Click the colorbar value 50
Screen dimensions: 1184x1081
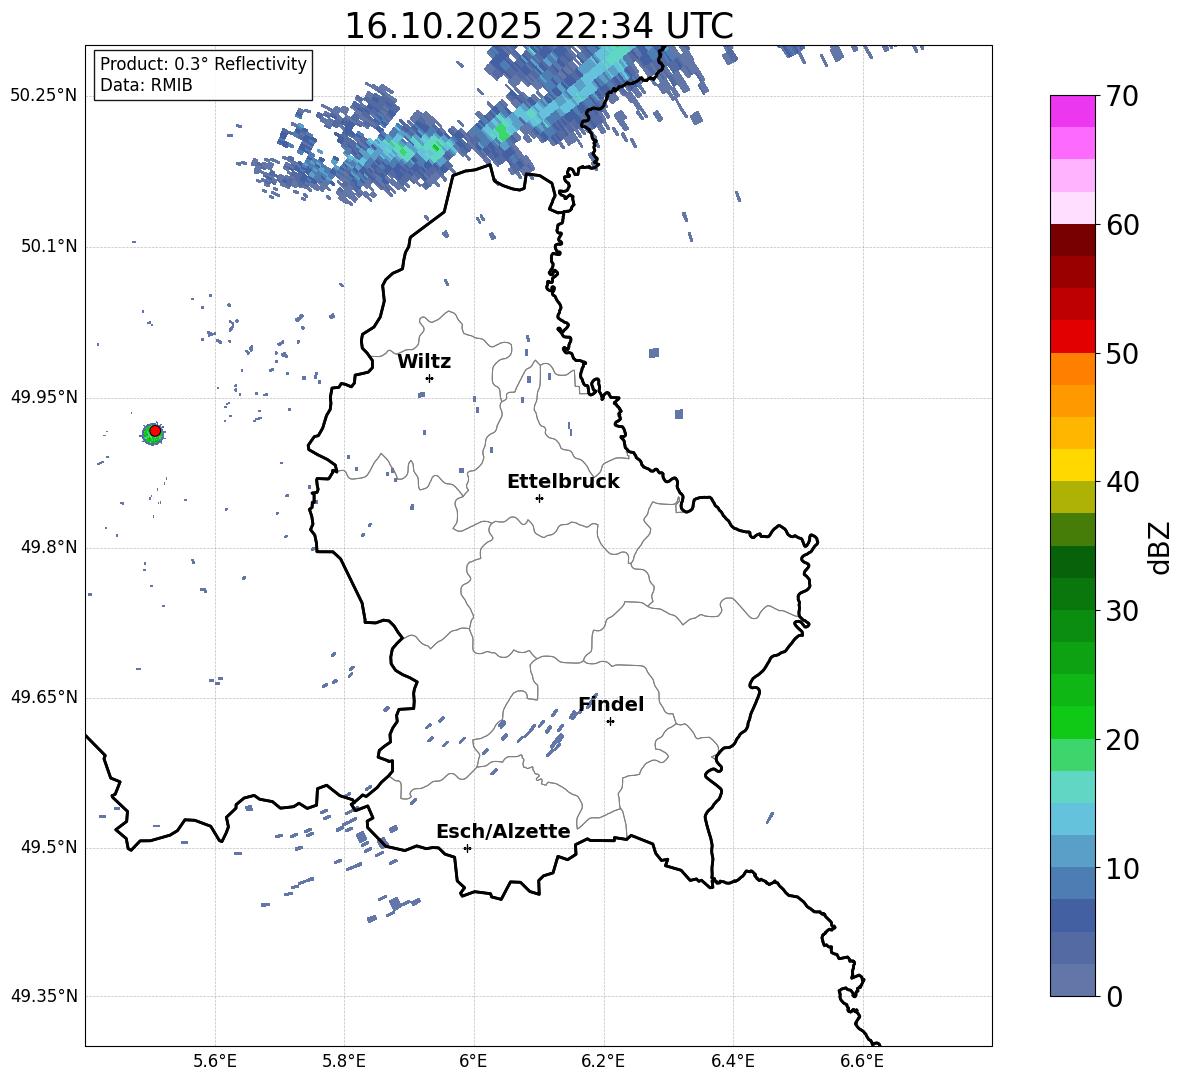point(1122,353)
